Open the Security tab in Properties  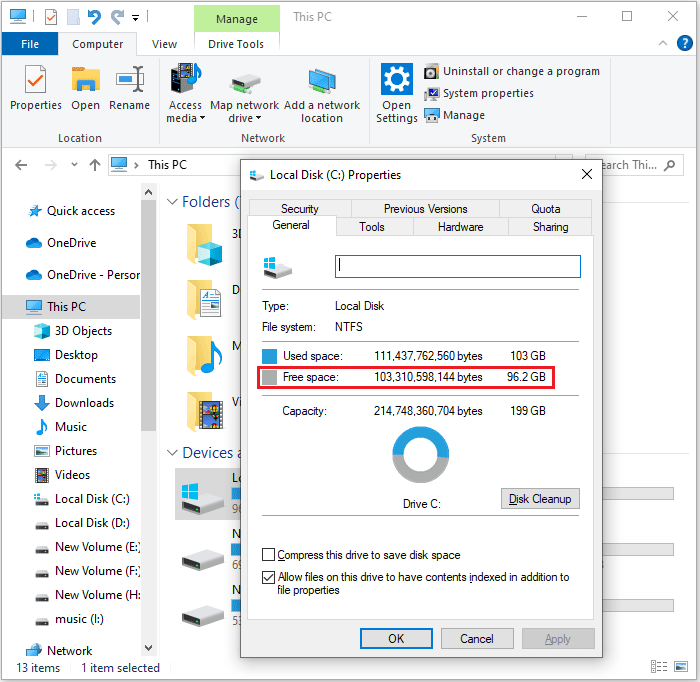pyautogui.click(x=300, y=209)
